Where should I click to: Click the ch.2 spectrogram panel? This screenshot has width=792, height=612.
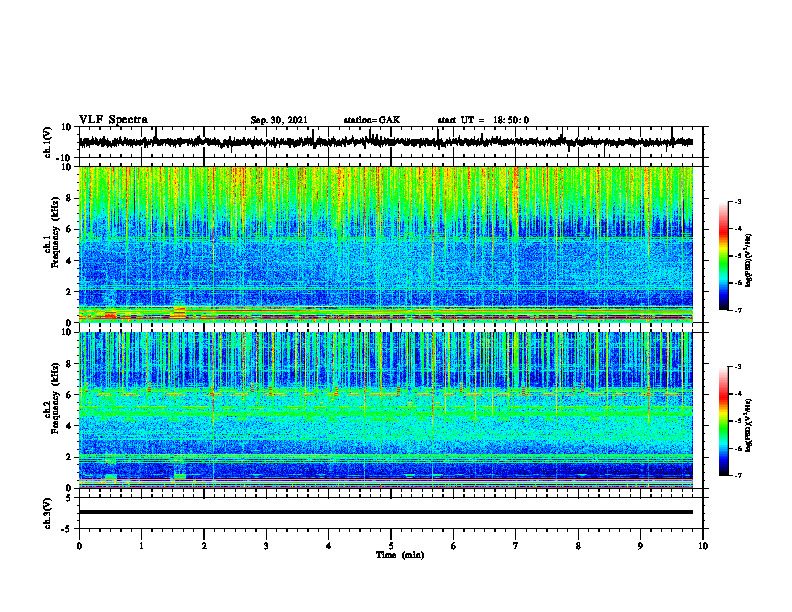pos(385,410)
